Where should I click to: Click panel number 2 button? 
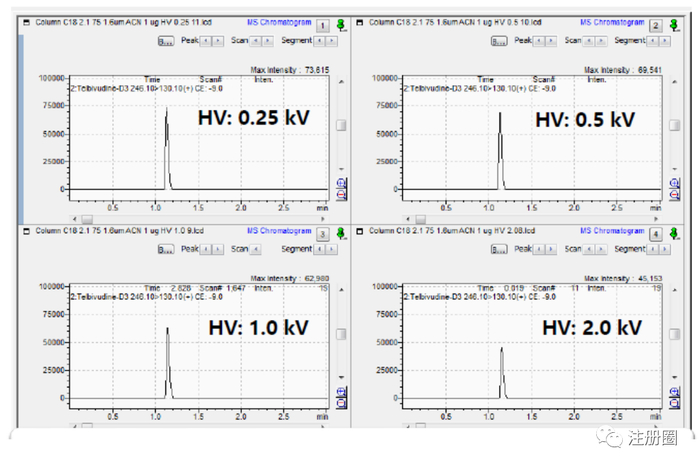point(656,25)
